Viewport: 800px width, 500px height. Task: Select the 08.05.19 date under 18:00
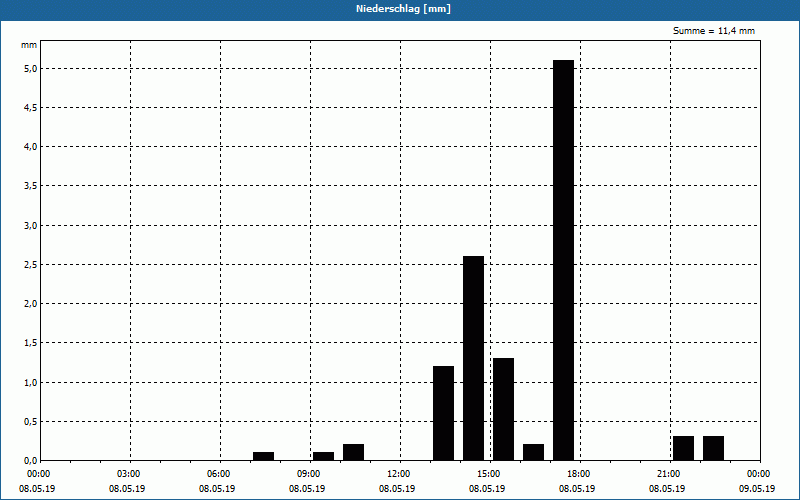(x=577, y=489)
